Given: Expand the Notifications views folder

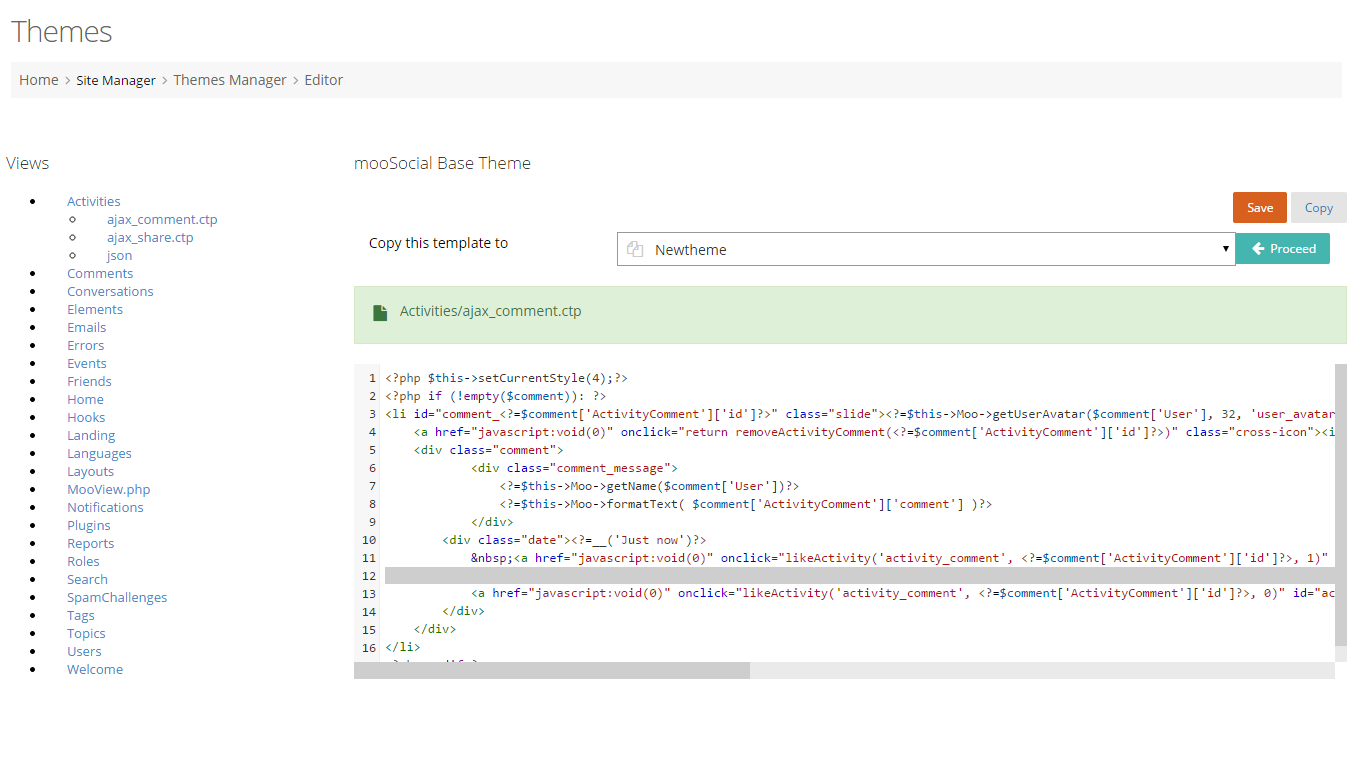Looking at the screenshot, I should click(x=105, y=507).
